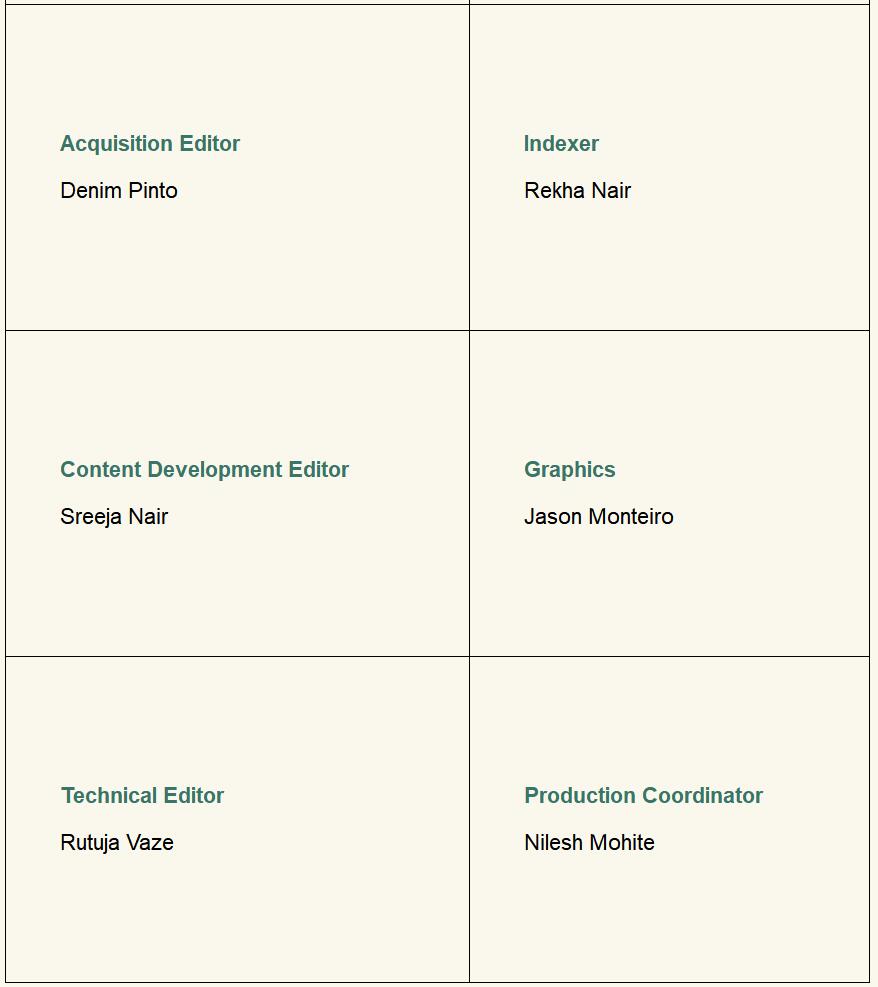Click on the name Jason Monteiro
The height and width of the screenshot is (987, 878).
pyautogui.click(x=598, y=517)
